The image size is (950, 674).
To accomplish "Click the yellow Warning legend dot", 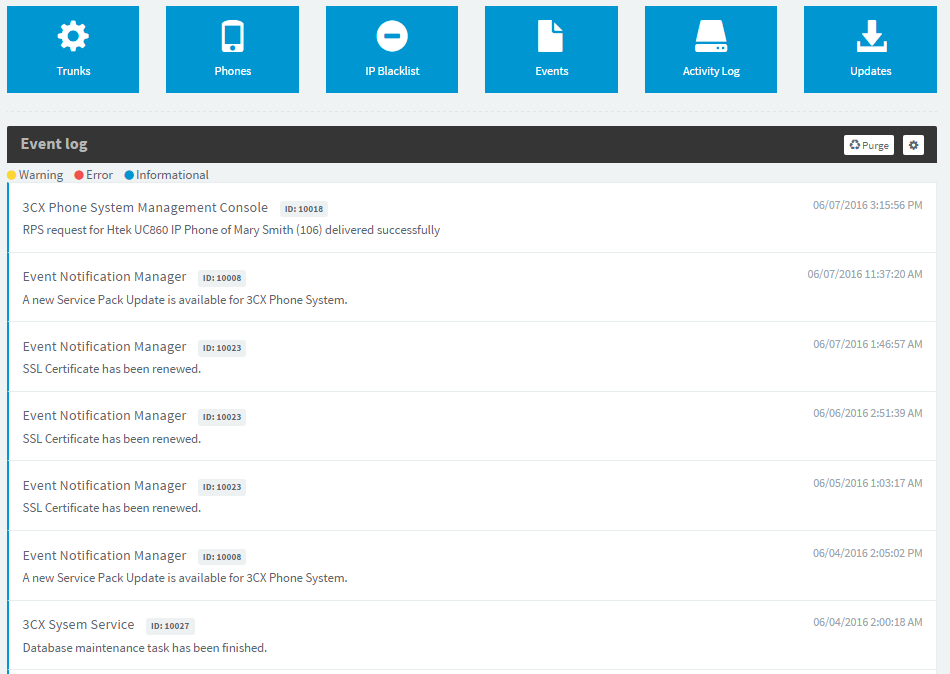I will pos(12,175).
